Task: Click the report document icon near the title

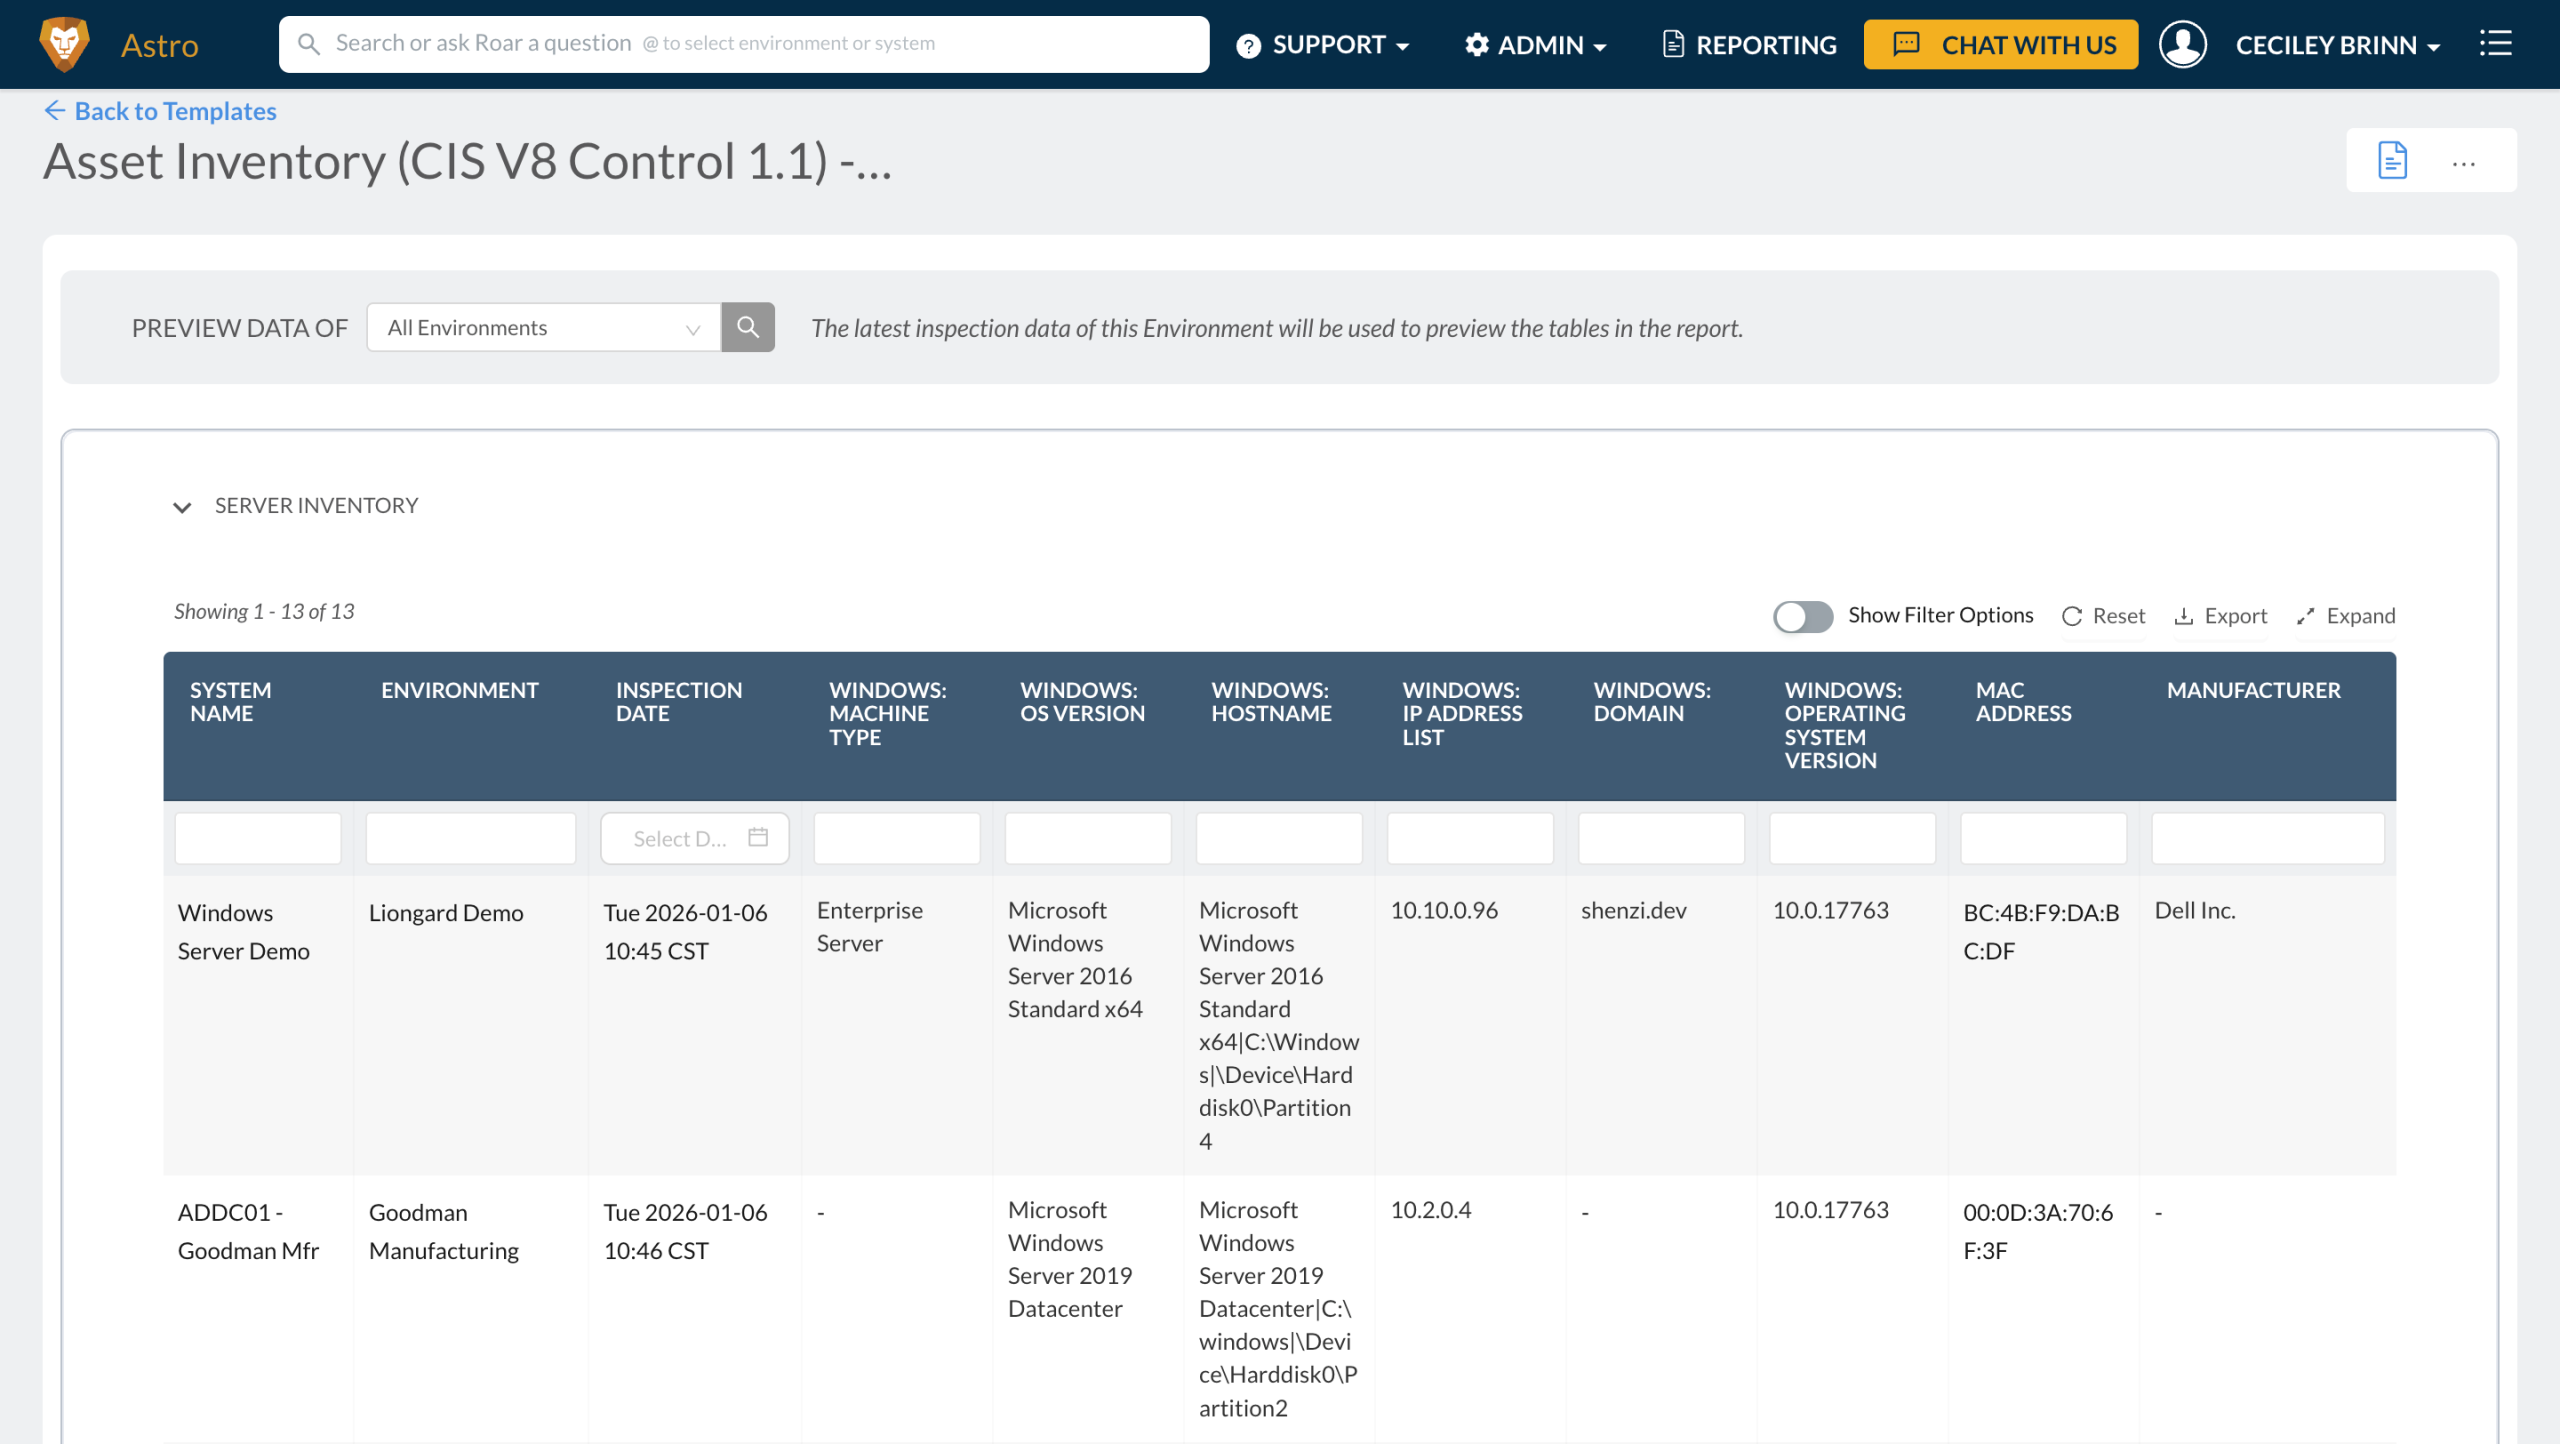Action: tap(2392, 160)
